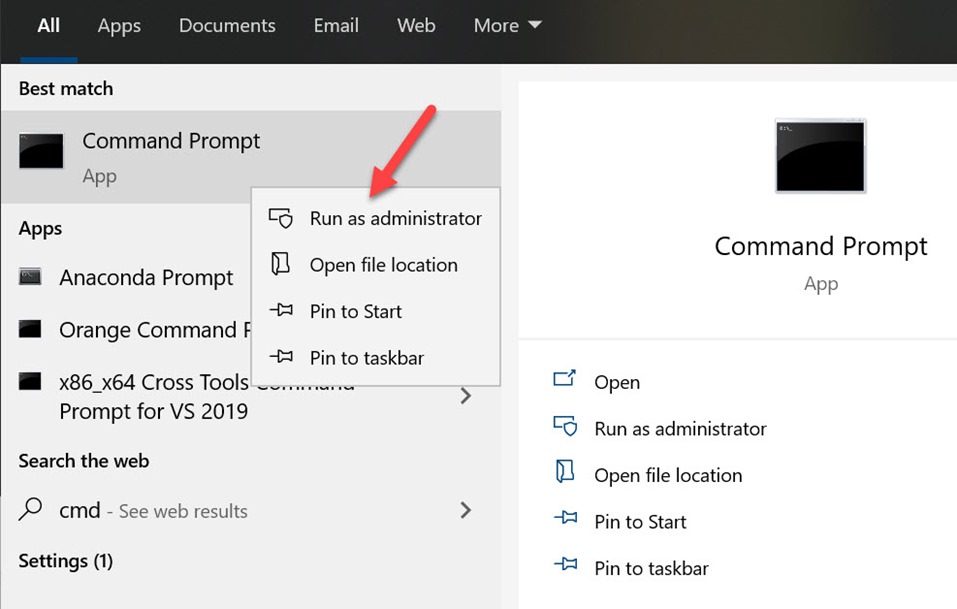Click Run as administrator in the right panel

(680, 428)
